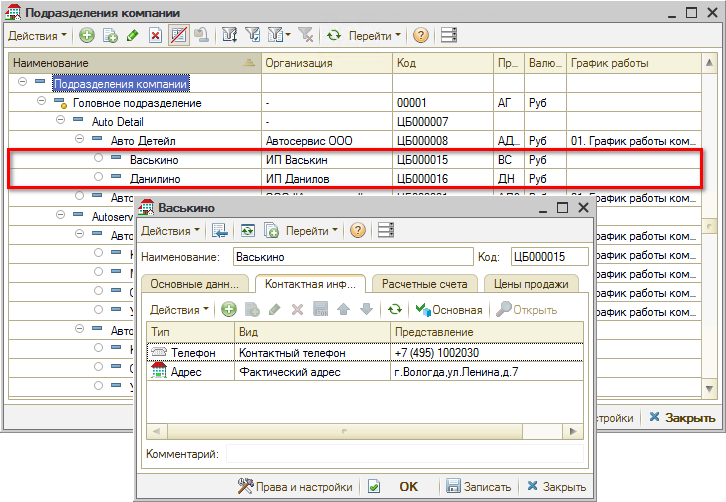Image resolution: width=726 pixels, height=502 pixels.
Task: Click the green Add button in main toolbar
Action: tap(86, 35)
